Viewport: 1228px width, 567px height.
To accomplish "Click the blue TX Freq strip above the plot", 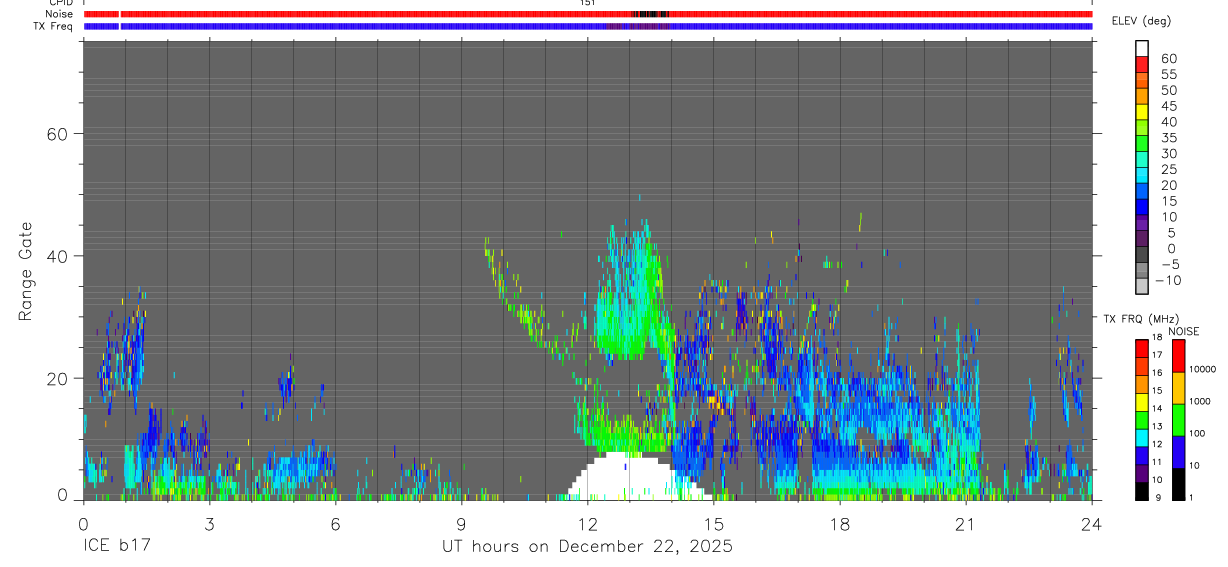I will point(588,26).
